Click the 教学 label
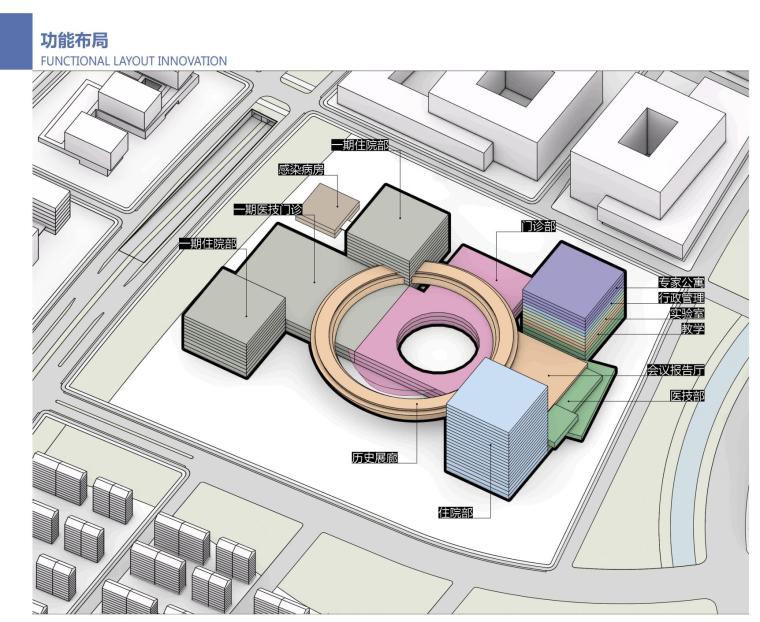This screenshot has height=622, width=760. click(x=693, y=328)
